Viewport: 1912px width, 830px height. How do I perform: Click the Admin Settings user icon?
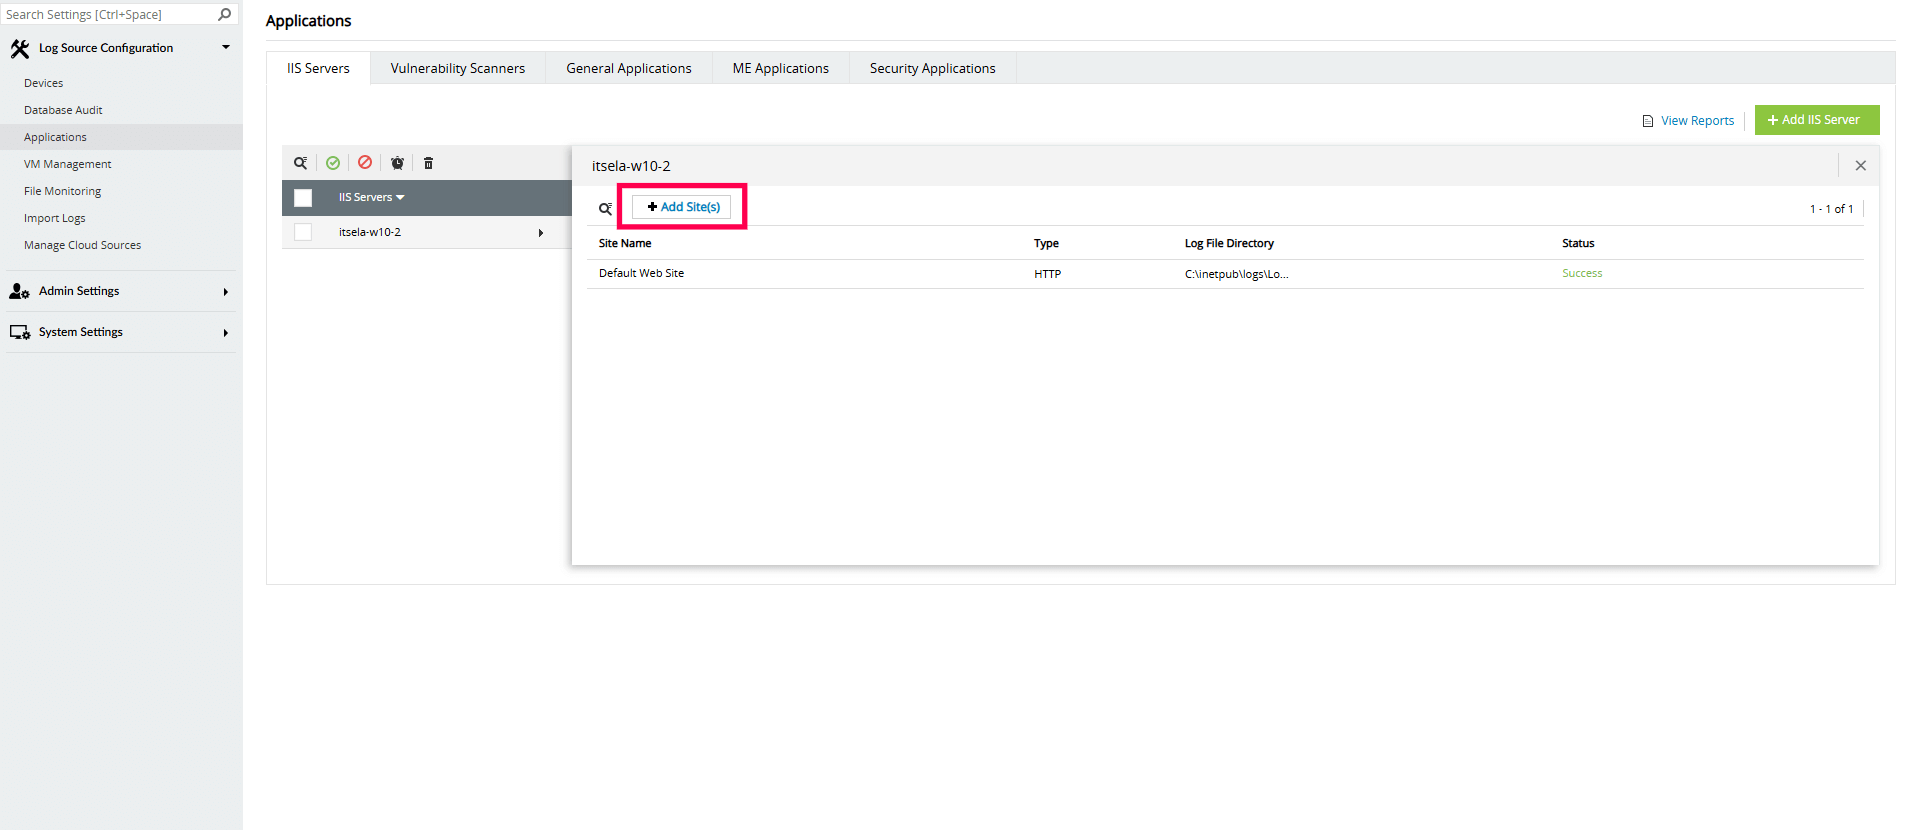click(x=19, y=291)
